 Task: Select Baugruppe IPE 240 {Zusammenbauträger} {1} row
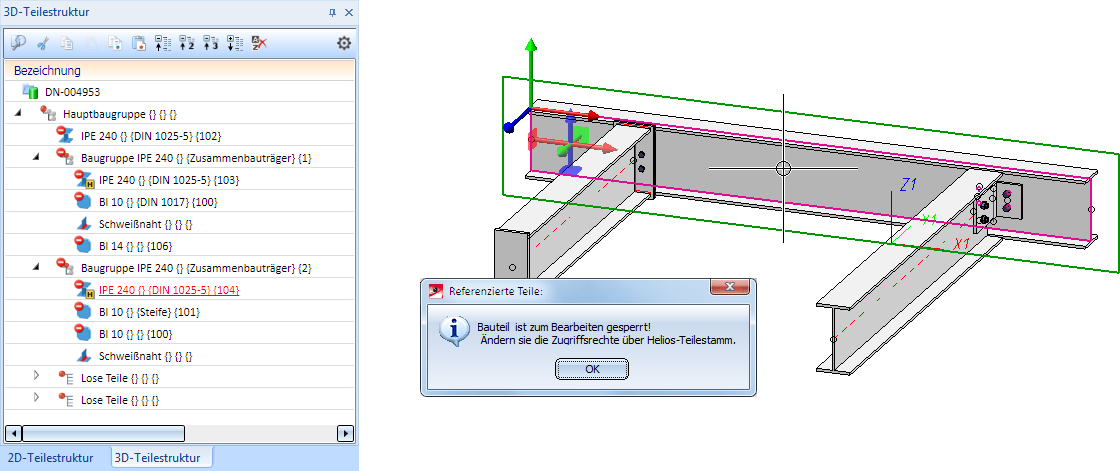(196, 157)
